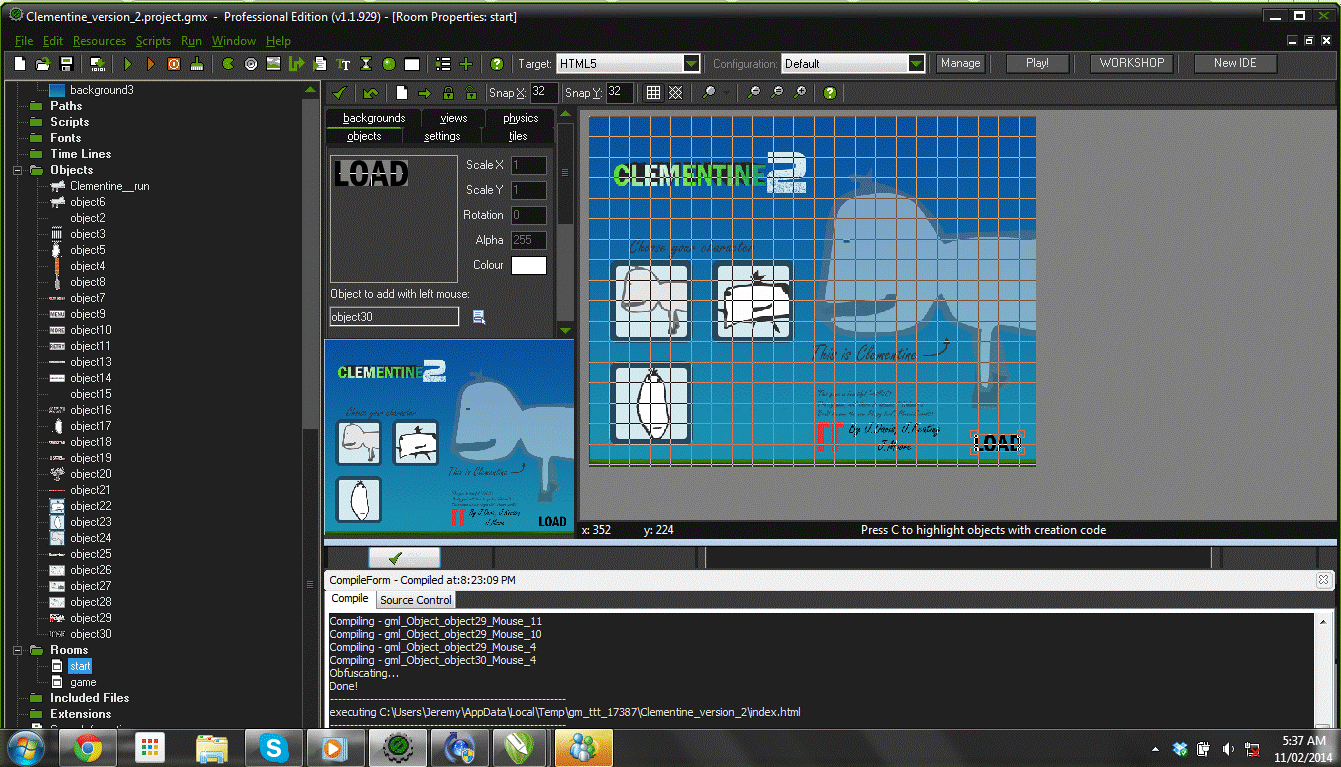Switch to the backgrounds tab
Viewport: 1341px width, 767px height.
pos(374,118)
